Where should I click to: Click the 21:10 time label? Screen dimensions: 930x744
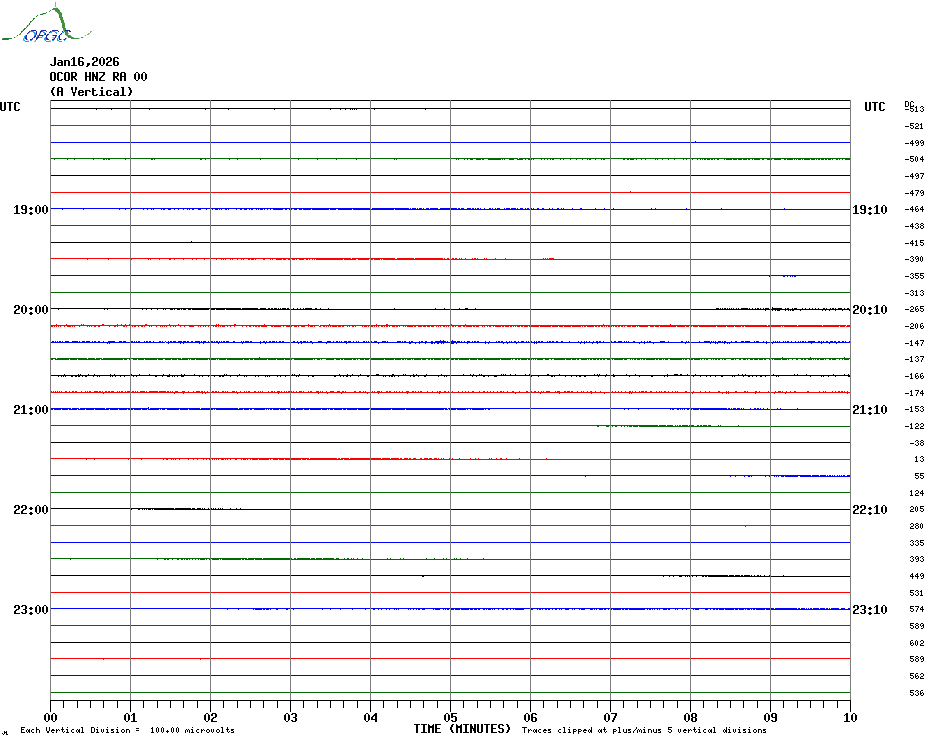point(870,409)
